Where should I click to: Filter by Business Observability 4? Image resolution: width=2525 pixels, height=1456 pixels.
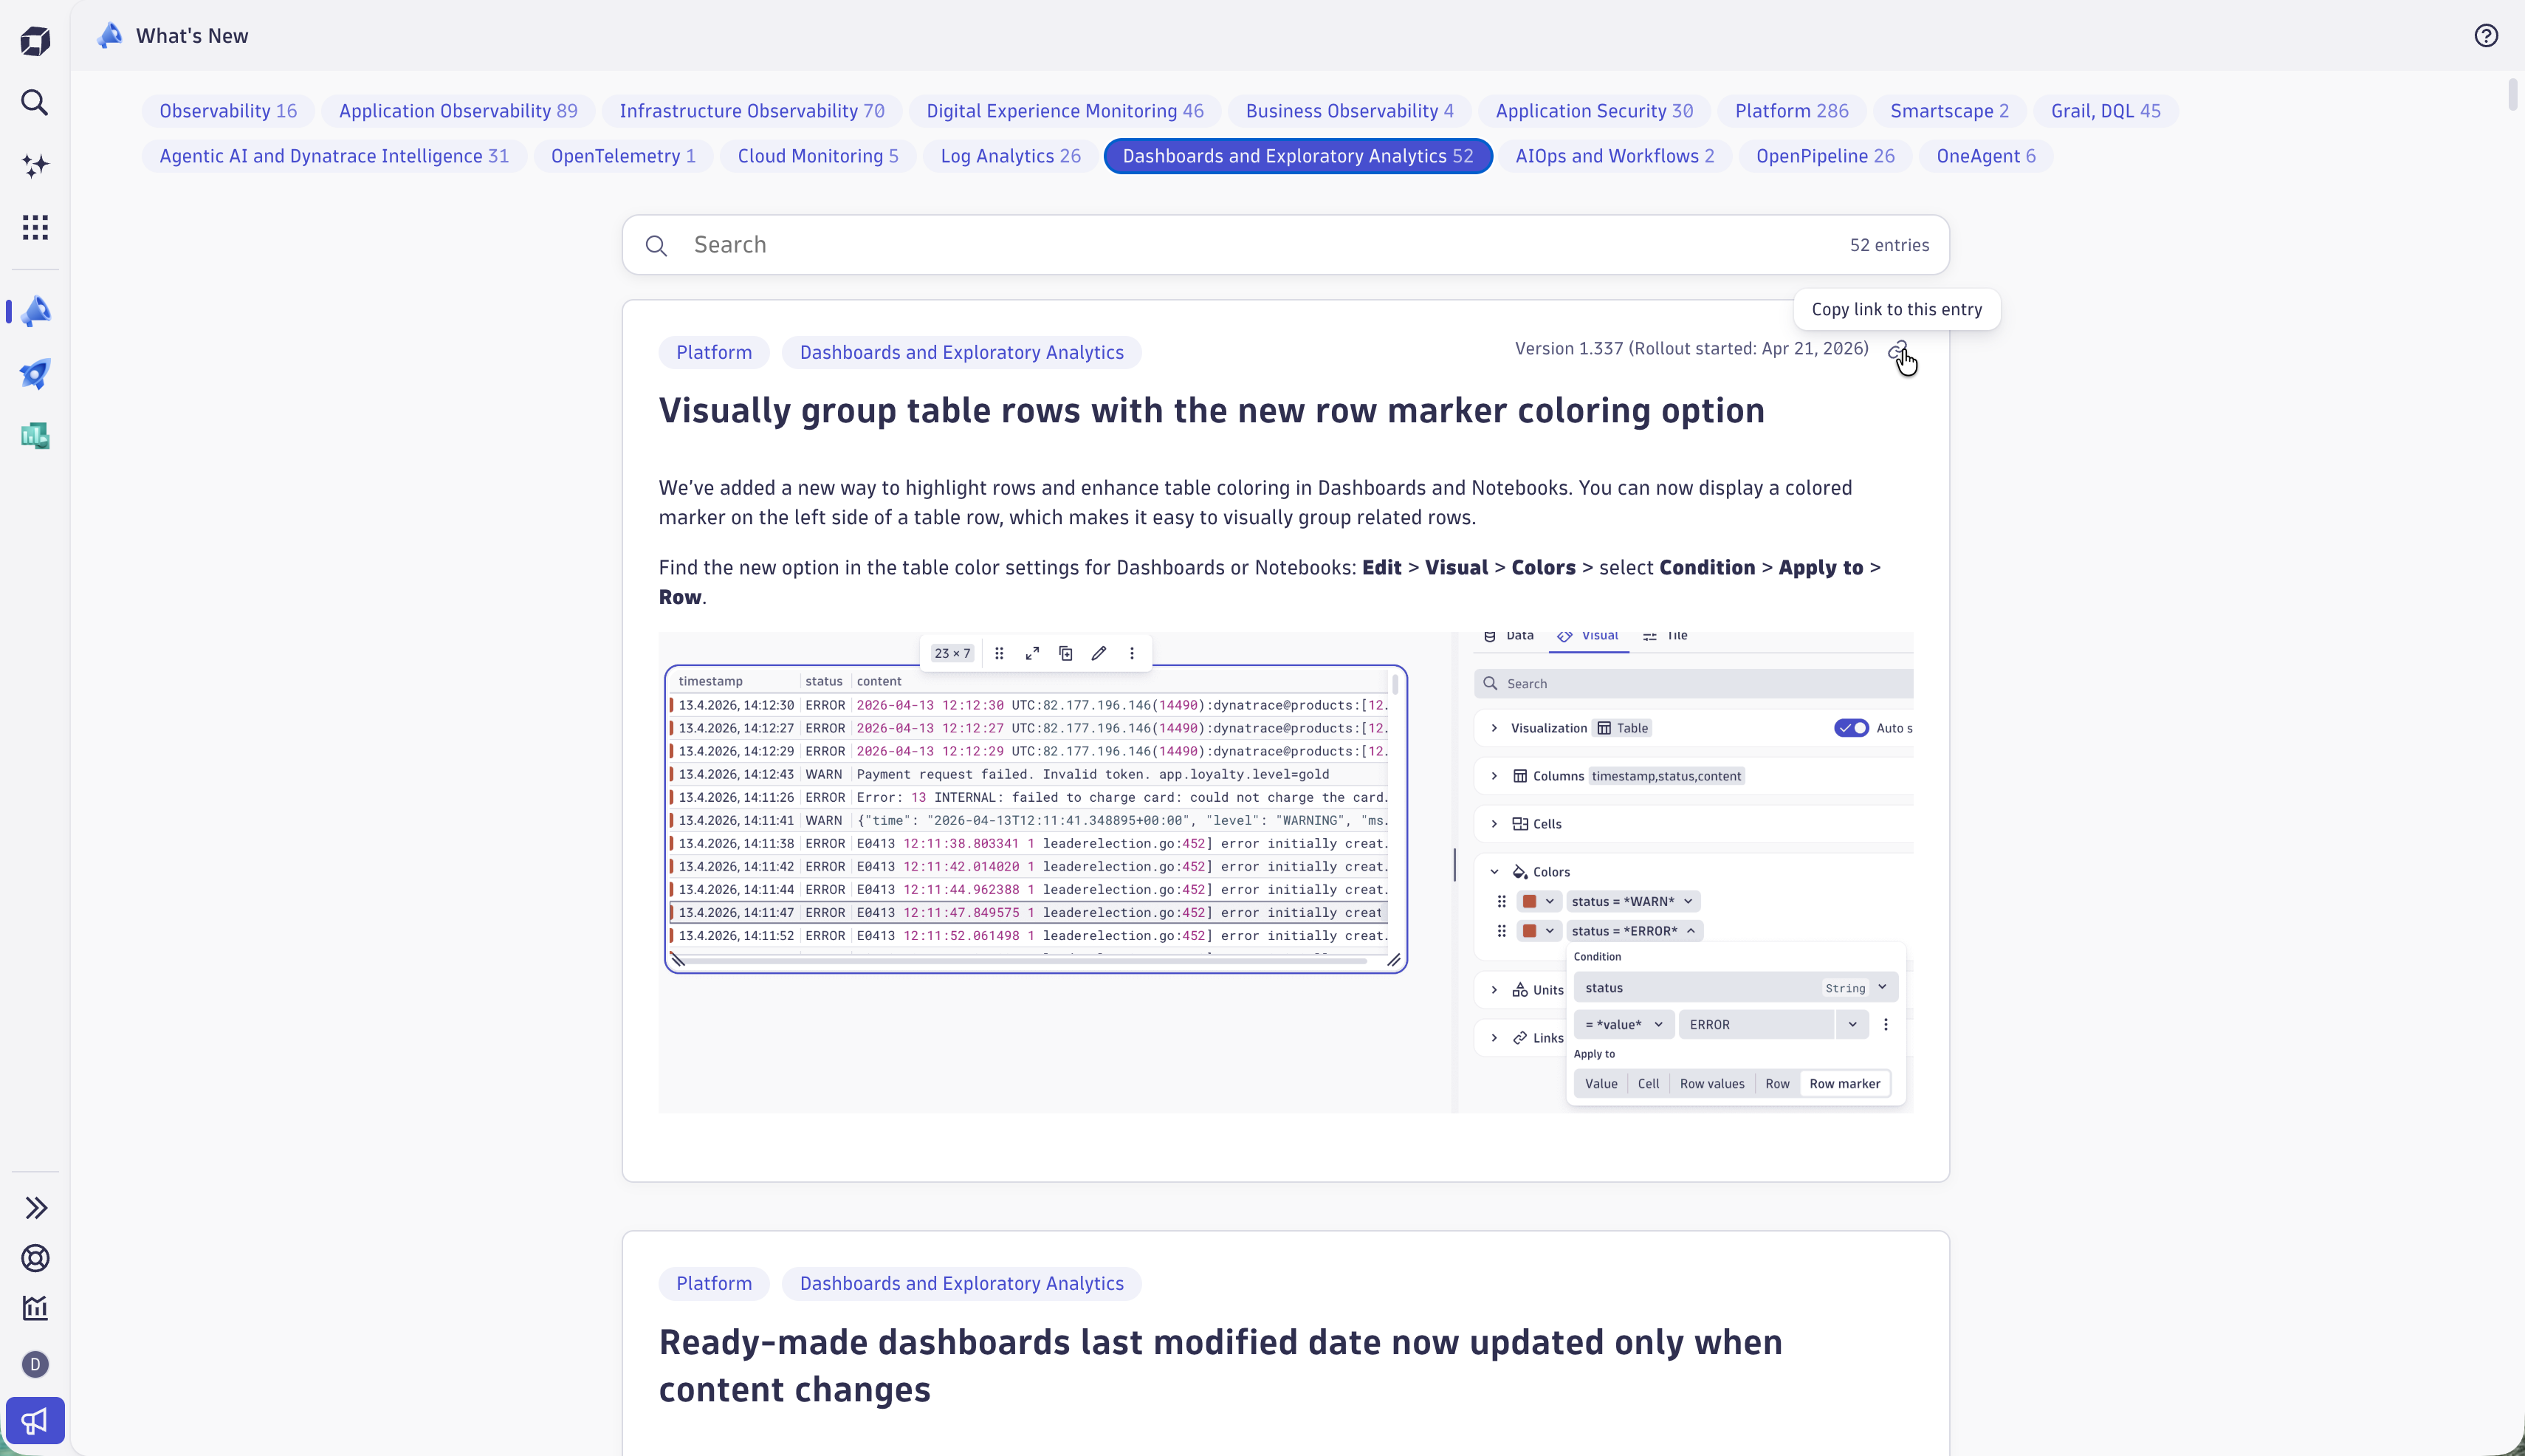(x=1350, y=111)
